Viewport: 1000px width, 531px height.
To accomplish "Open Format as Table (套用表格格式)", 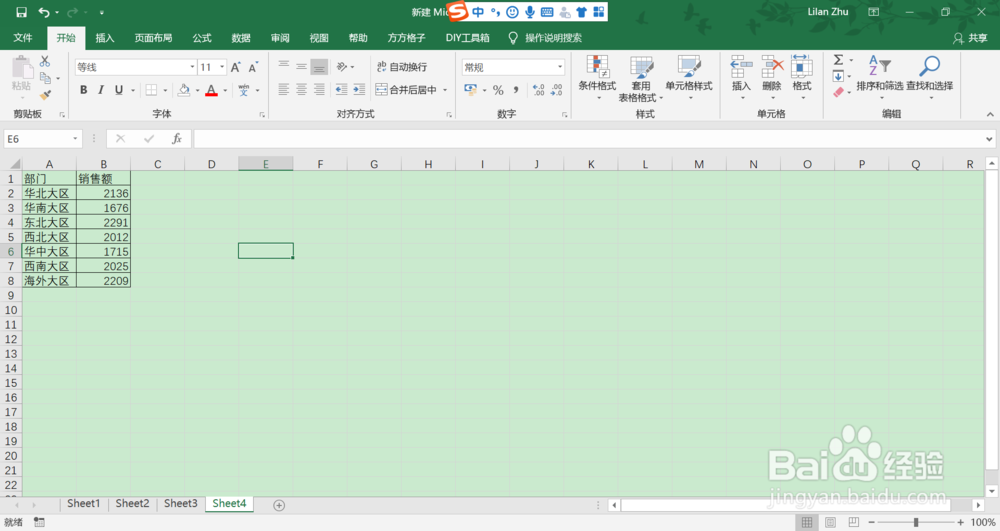I will tap(641, 78).
